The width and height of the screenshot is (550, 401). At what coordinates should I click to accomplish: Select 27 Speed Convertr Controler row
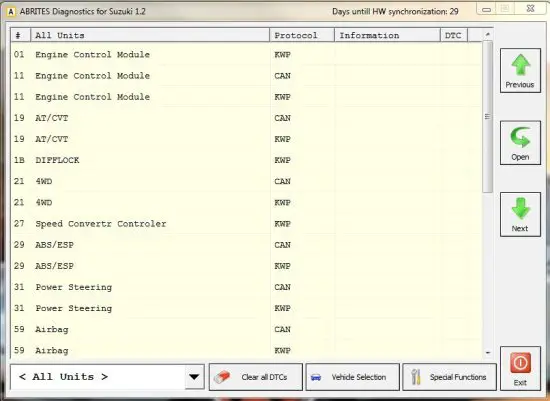(246, 224)
